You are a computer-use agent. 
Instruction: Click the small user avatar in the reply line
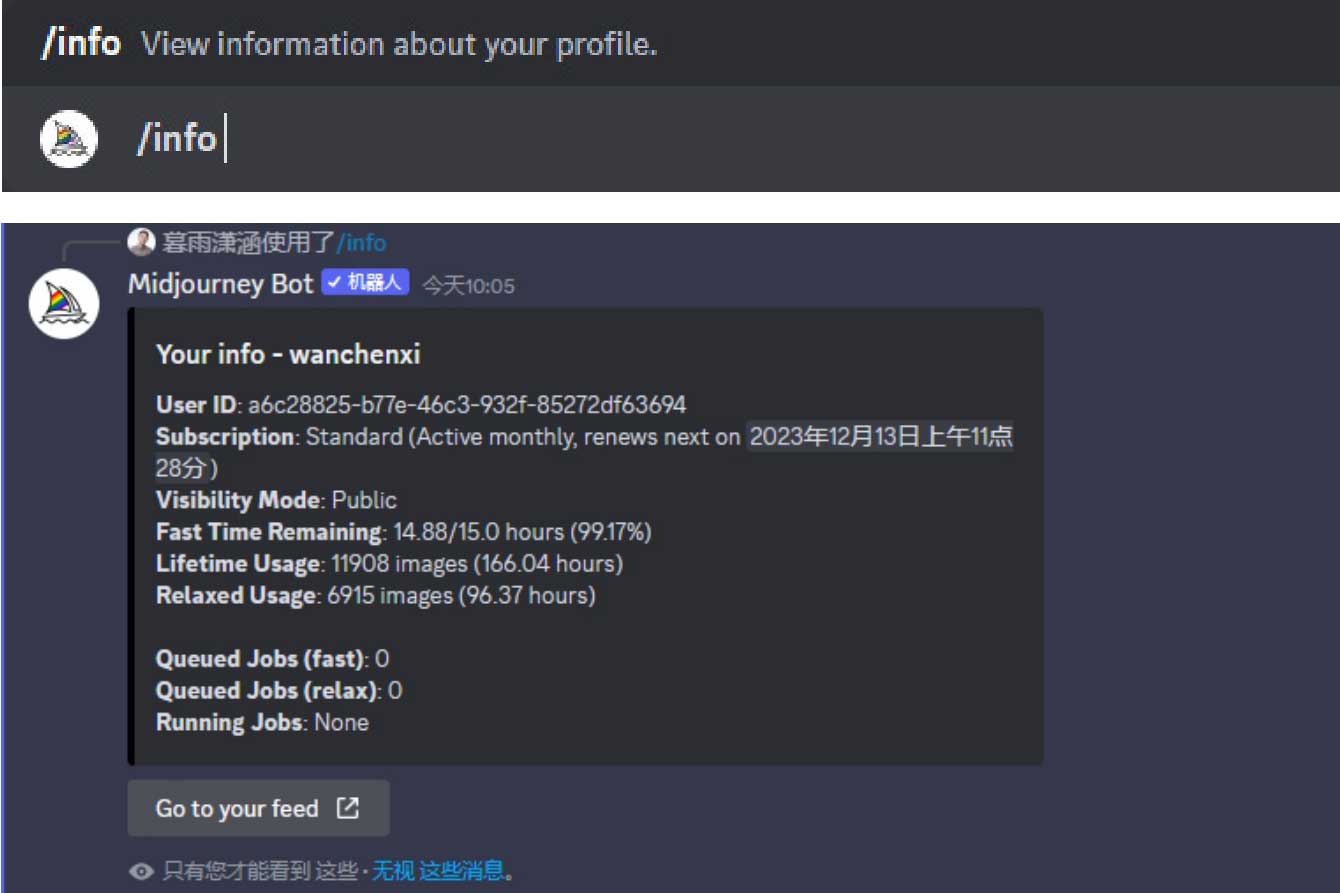pyautogui.click(x=143, y=242)
